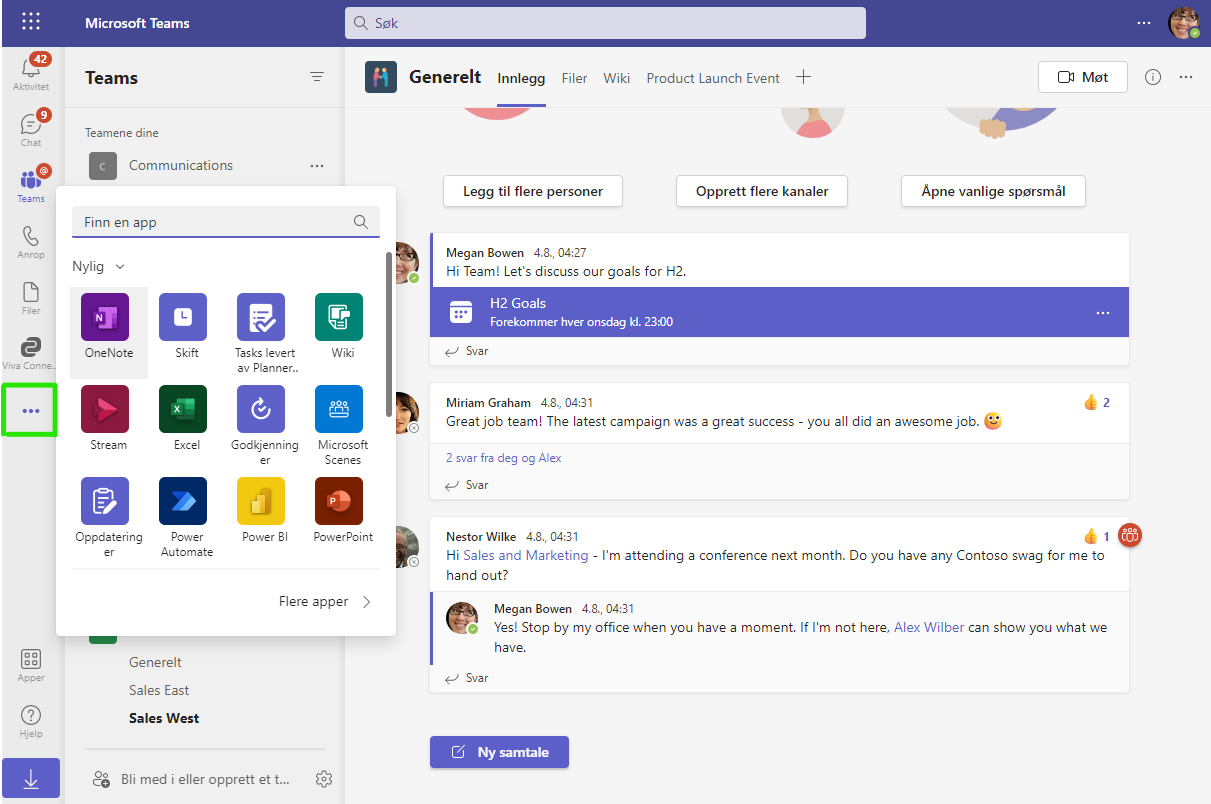1211x804 pixels.
Task: Open Flere apper
Action: click(321, 601)
